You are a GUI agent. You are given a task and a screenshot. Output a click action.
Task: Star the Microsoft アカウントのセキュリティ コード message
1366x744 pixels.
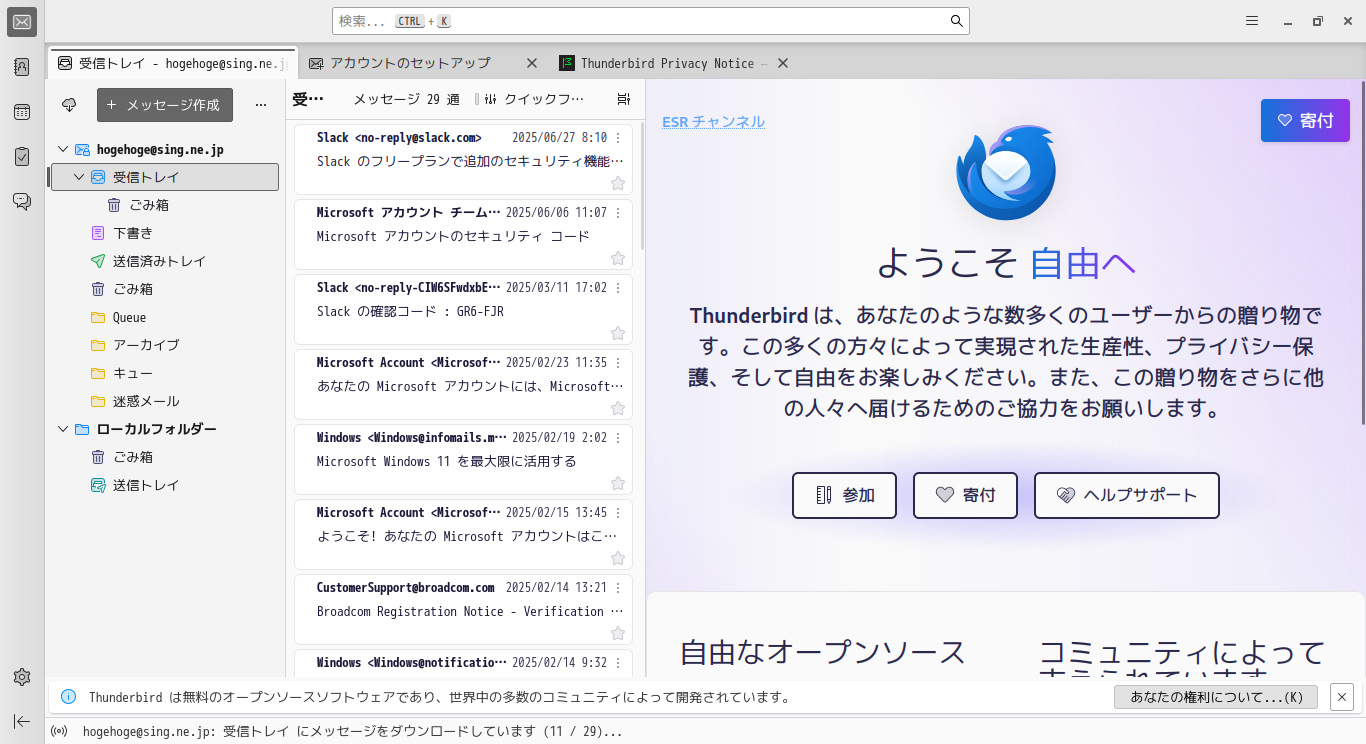[x=618, y=258]
